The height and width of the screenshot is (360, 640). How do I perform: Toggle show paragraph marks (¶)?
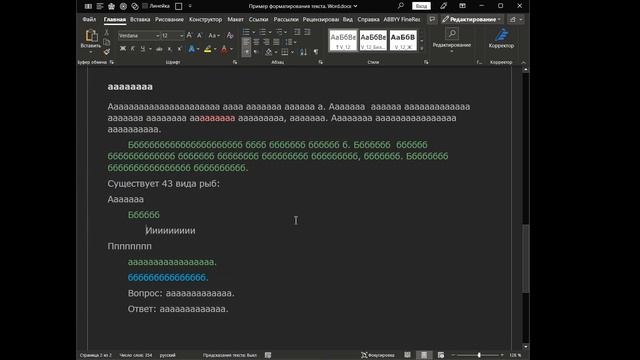[x=316, y=52]
